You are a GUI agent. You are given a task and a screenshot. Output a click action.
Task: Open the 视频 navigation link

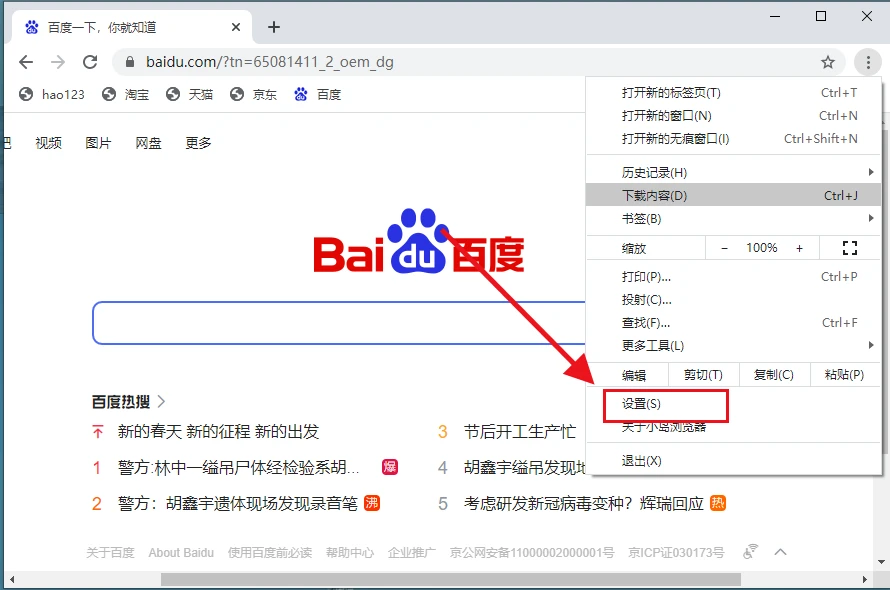click(x=48, y=143)
